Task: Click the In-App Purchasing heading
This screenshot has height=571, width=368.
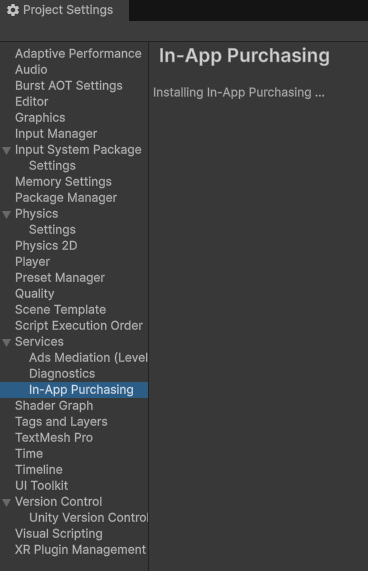Action: coord(244,56)
